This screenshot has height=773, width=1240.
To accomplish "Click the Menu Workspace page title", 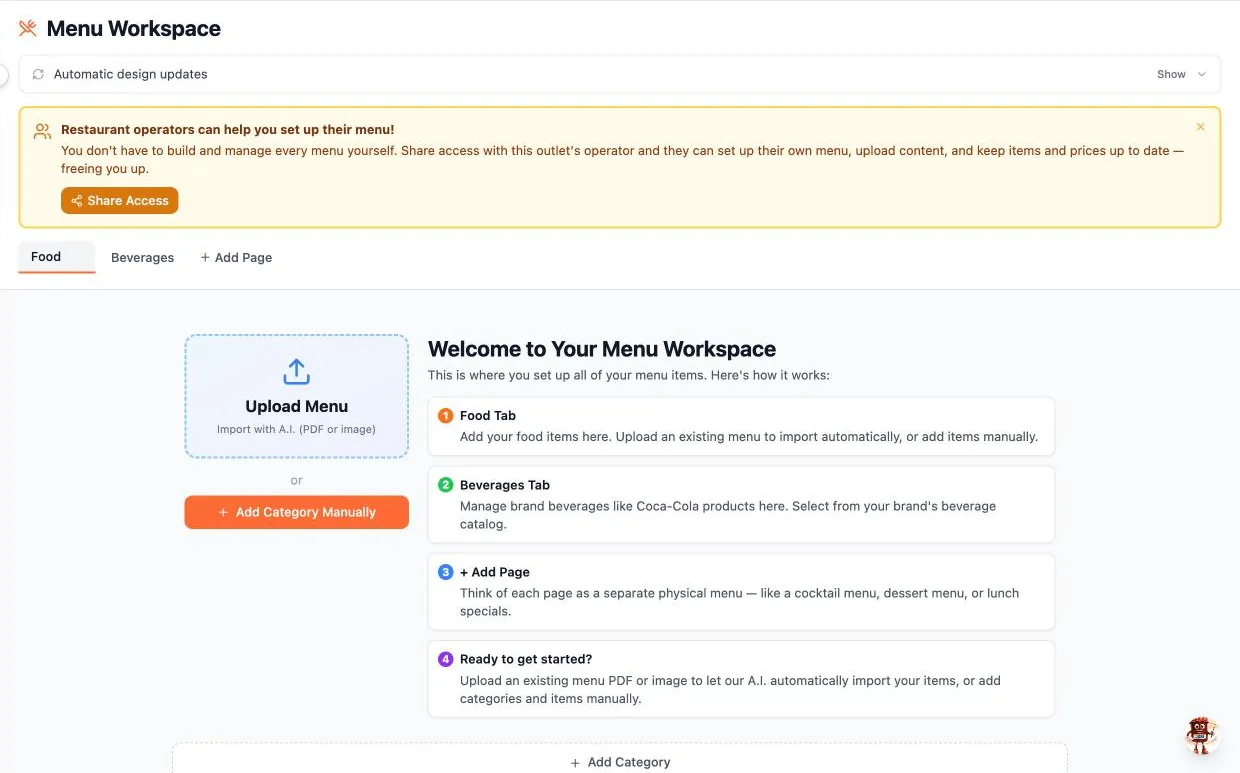I will tap(134, 28).
